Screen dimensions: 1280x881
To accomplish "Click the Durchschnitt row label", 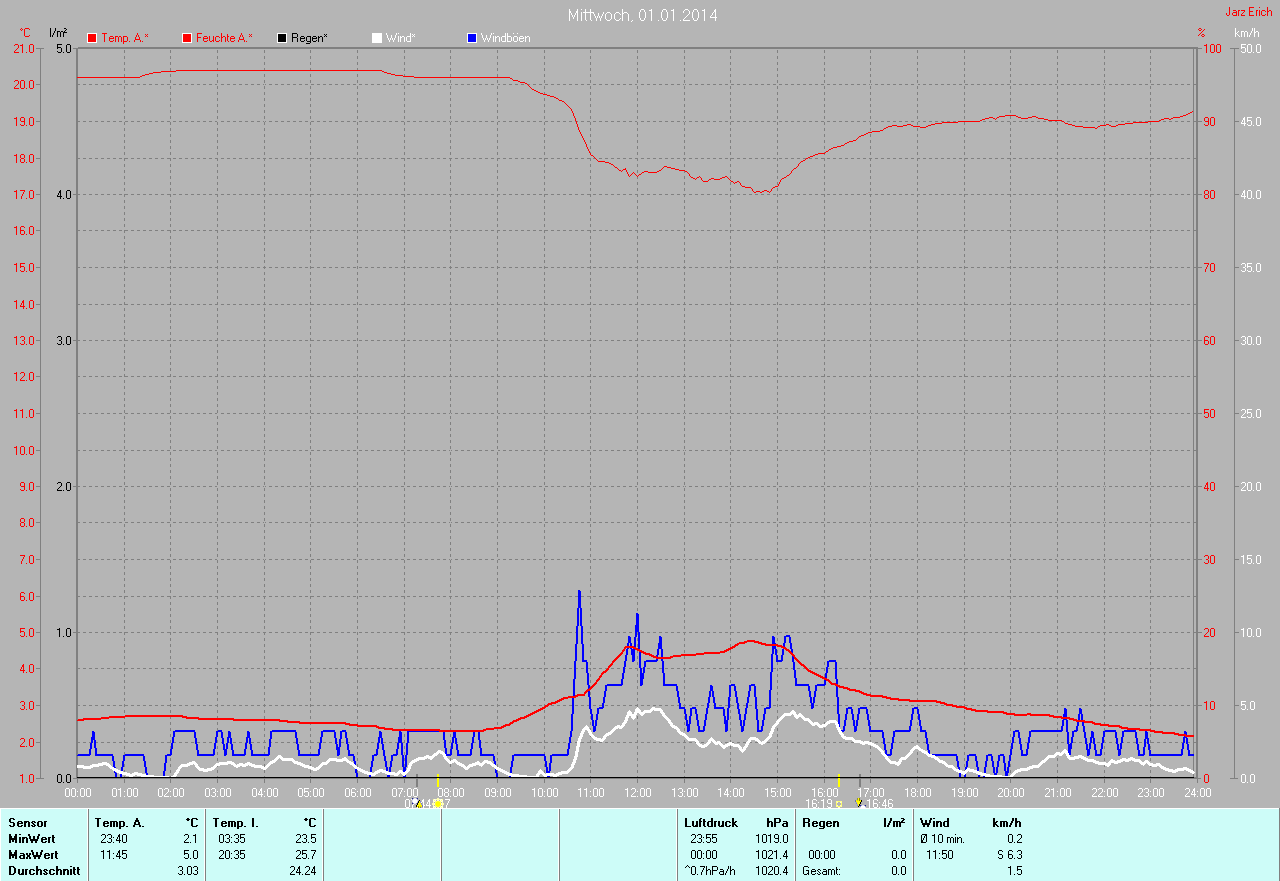I will click(x=44, y=871).
